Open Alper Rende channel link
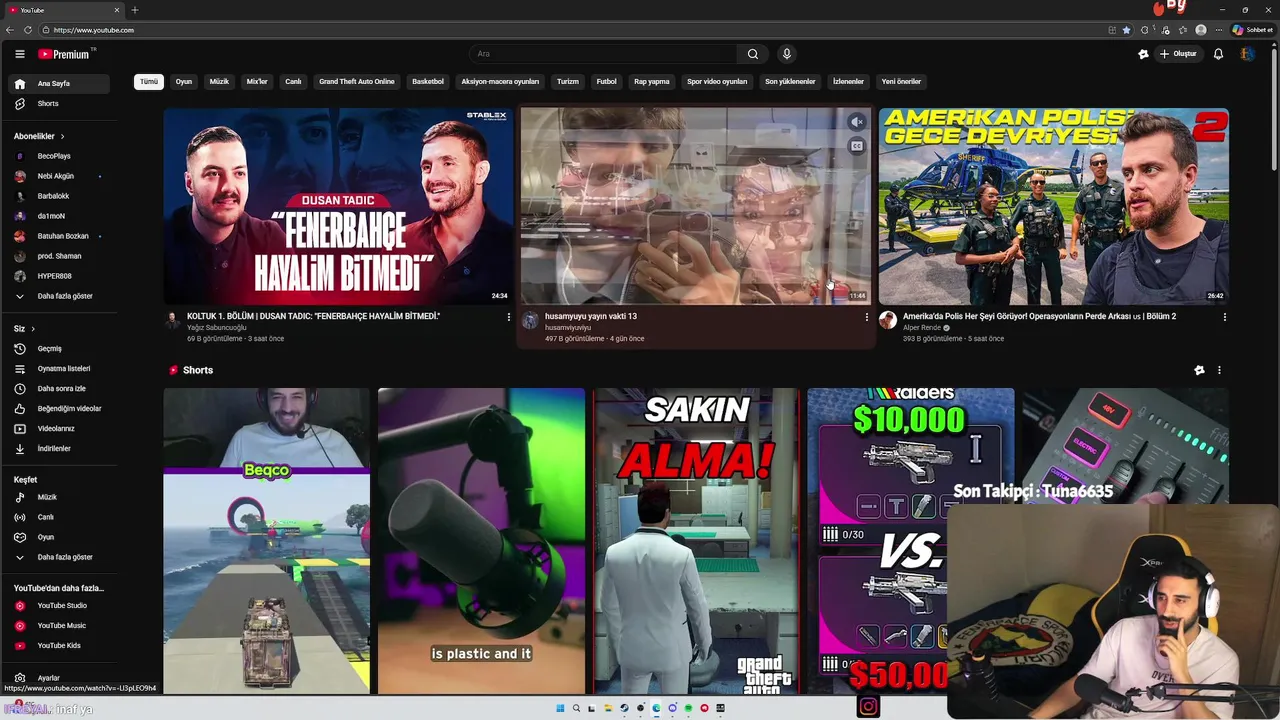 [x=922, y=328]
